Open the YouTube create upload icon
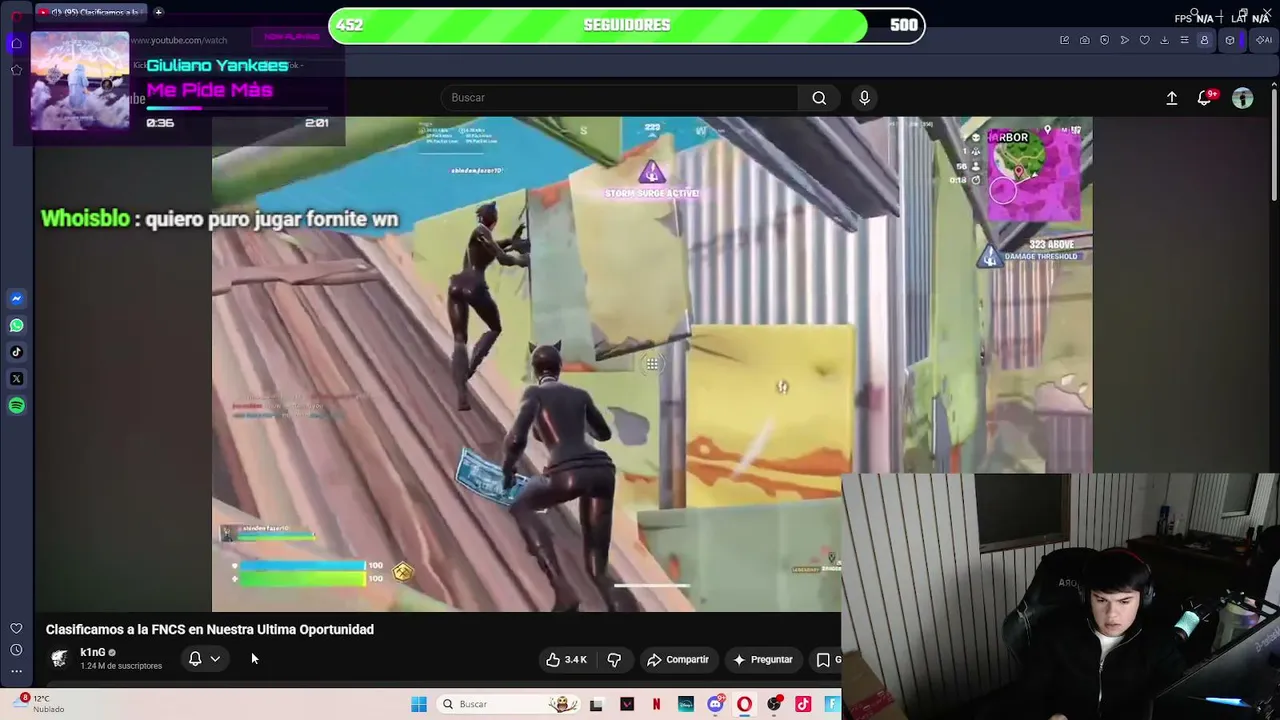 pos(1172,98)
